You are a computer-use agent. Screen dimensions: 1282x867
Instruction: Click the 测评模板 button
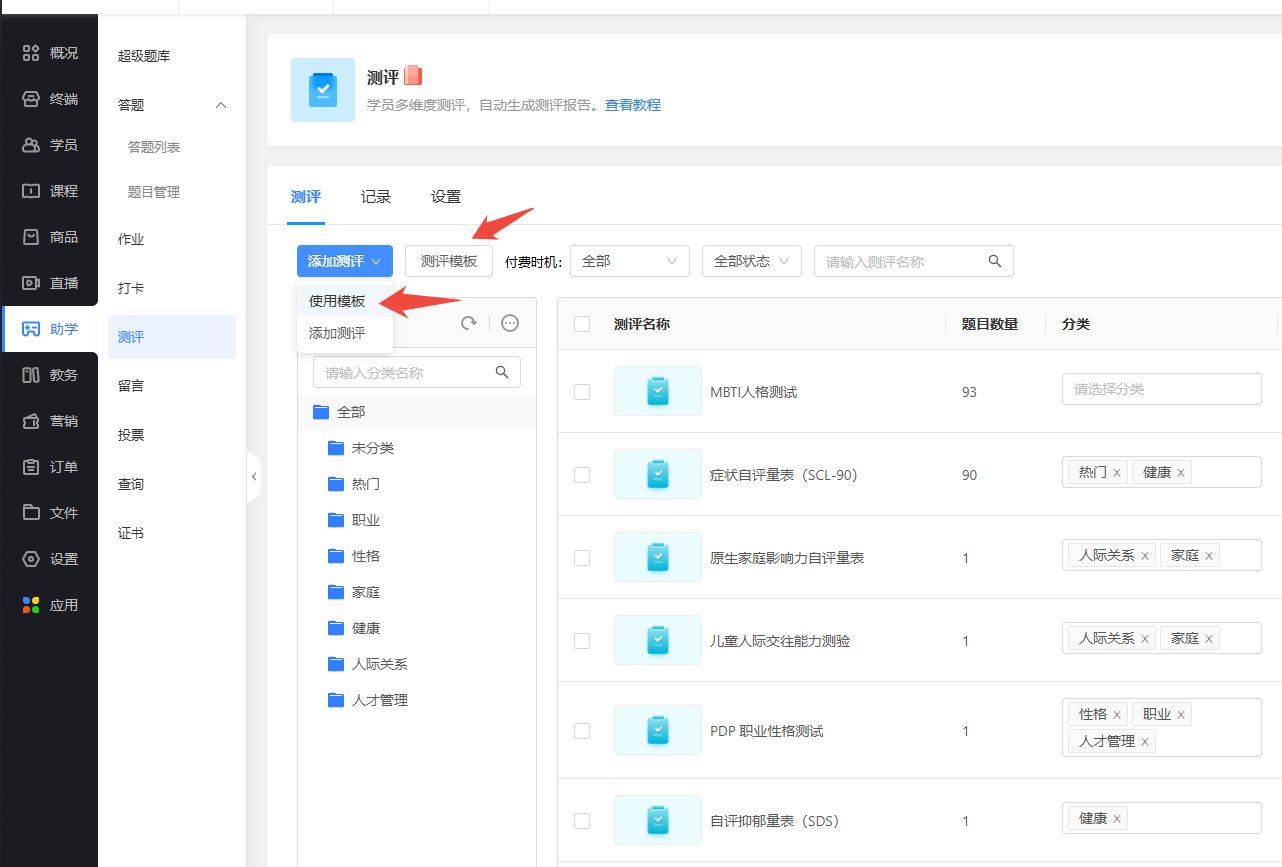tap(449, 261)
